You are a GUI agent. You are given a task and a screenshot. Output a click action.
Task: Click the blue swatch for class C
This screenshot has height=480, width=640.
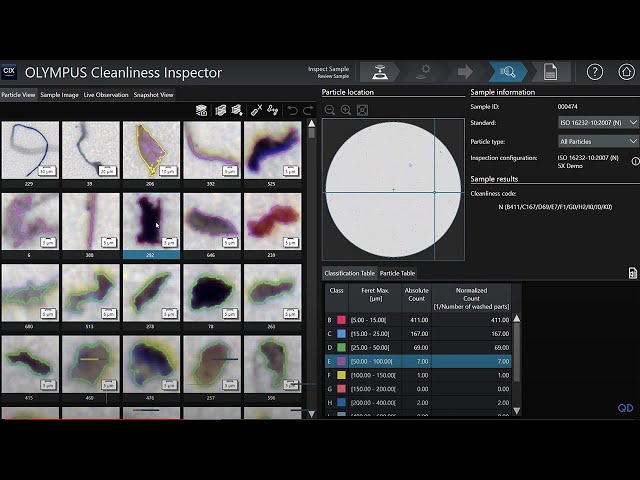(341, 334)
